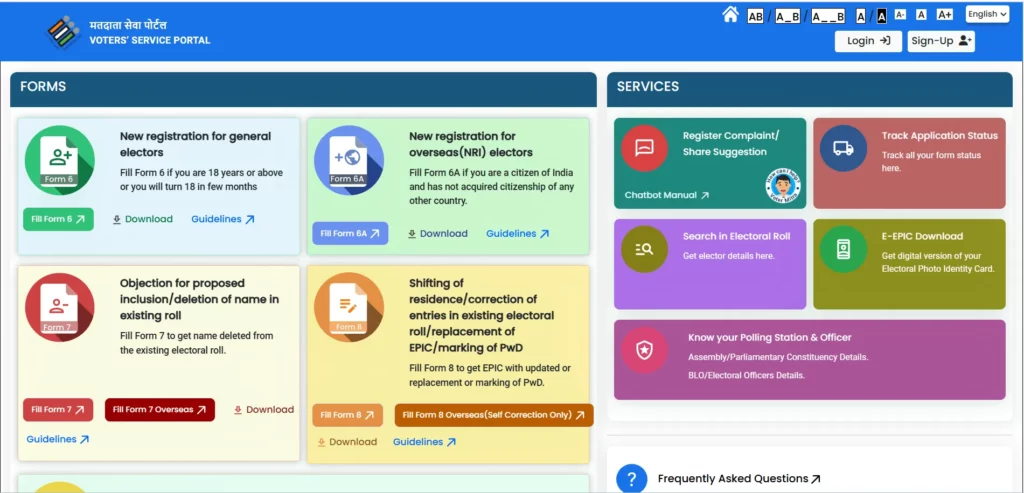Click Fill Form 7 button
This screenshot has height=493, width=1024.
(58, 409)
